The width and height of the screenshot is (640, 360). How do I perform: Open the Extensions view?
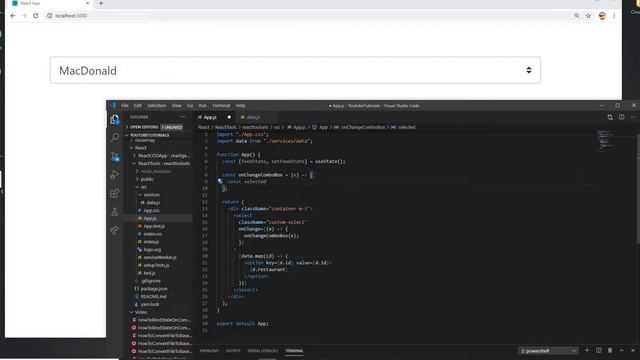point(115,193)
